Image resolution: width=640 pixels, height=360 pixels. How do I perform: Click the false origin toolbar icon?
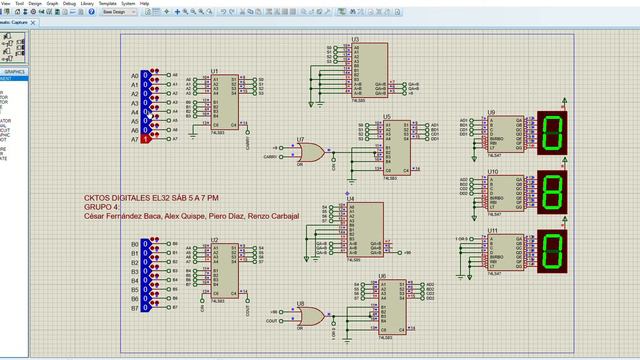pyautogui.click(x=167, y=12)
